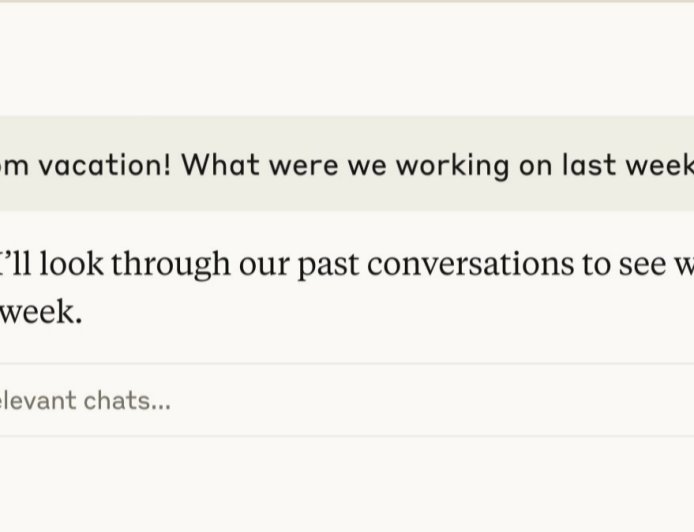Click the assistant reply's first line
694x532 pixels.
[x=340, y=263]
